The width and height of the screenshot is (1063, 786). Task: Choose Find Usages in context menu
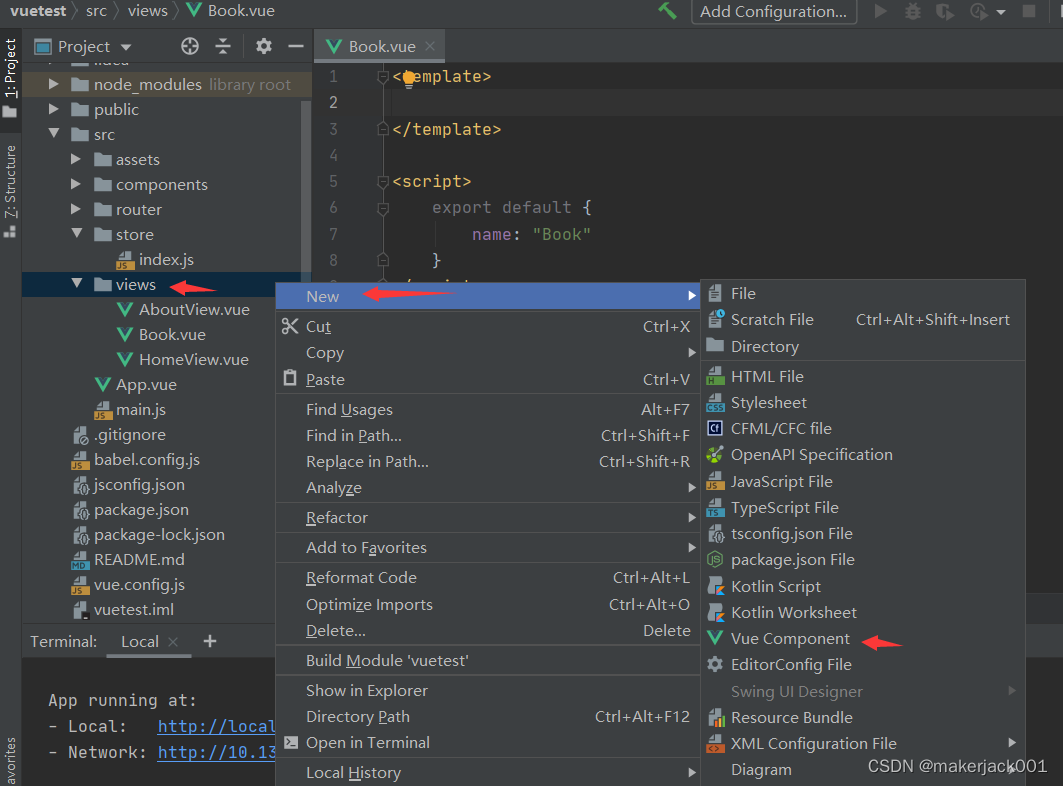coord(349,409)
